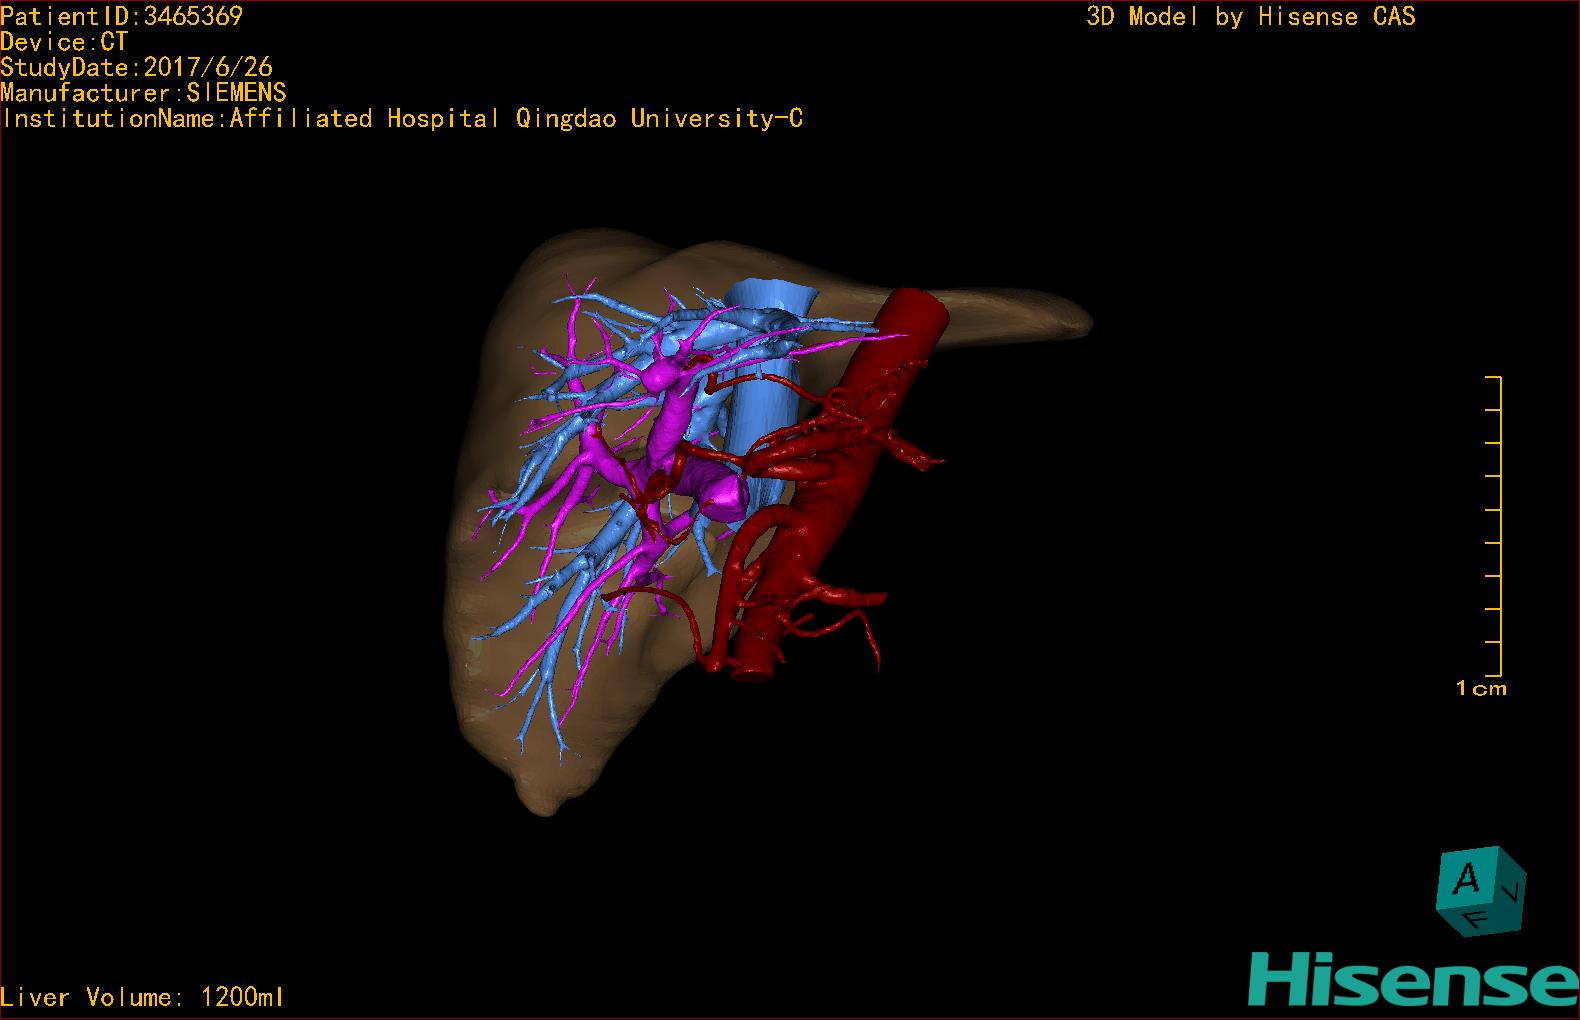This screenshot has height=1020, width=1580.
Task: Click the '3D Model by Hisense CAS' caption
Action: tap(1251, 17)
